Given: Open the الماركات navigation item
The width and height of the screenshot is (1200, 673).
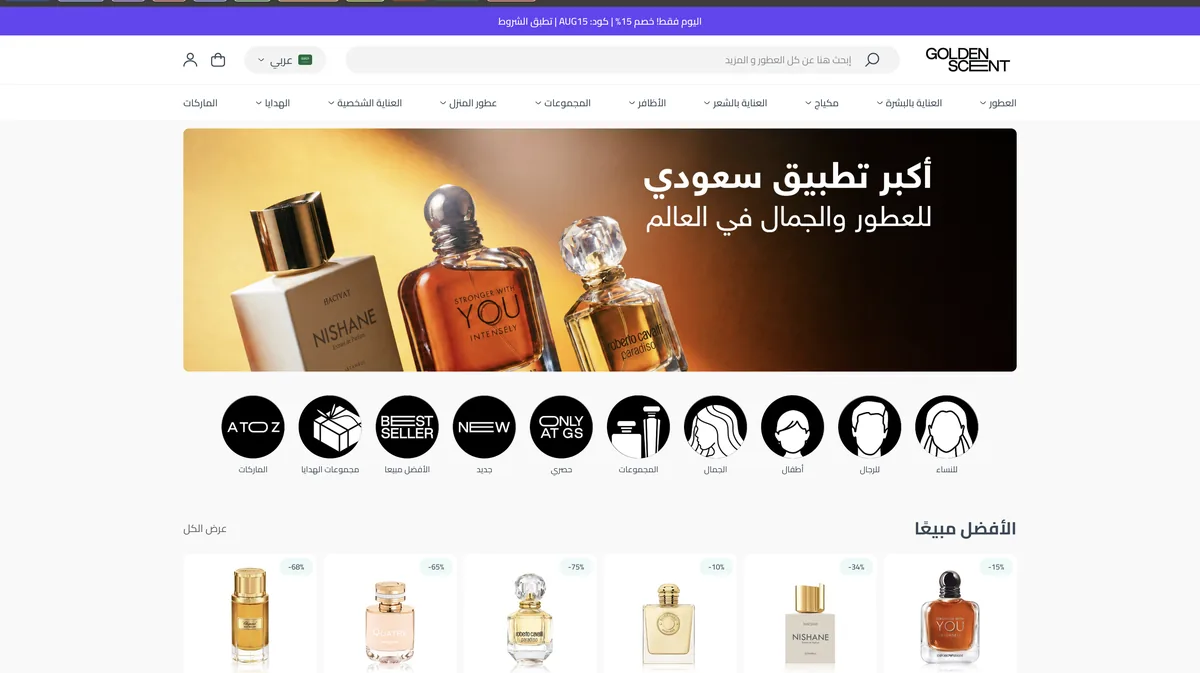Looking at the screenshot, I should pos(200,103).
